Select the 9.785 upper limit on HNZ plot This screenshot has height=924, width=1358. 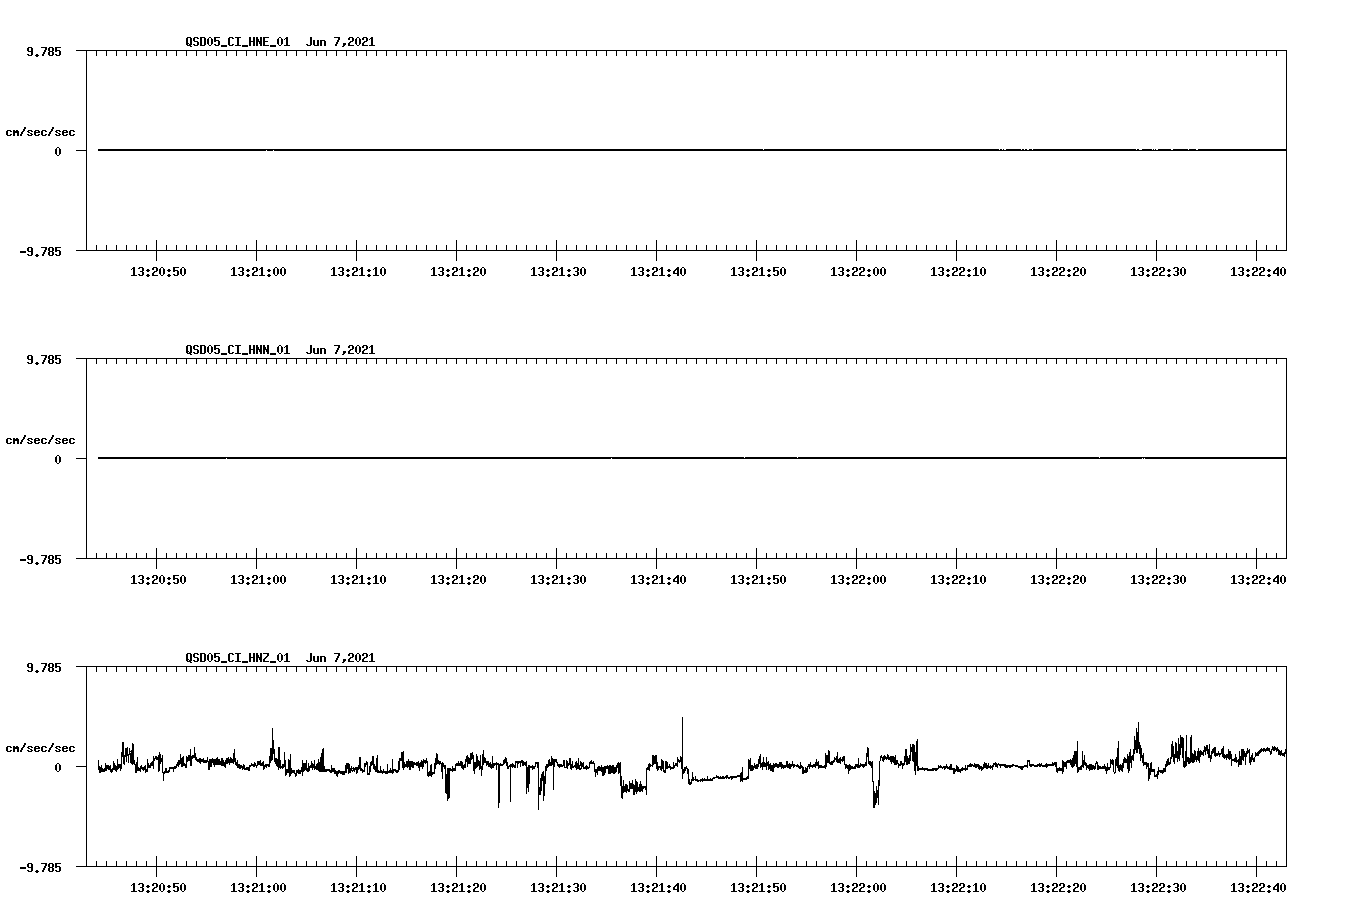click(44, 667)
